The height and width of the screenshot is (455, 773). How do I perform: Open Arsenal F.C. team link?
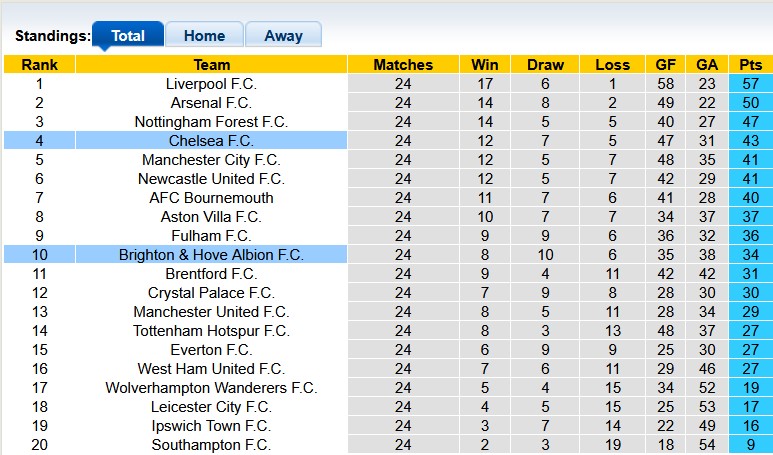[x=211, y=103]
